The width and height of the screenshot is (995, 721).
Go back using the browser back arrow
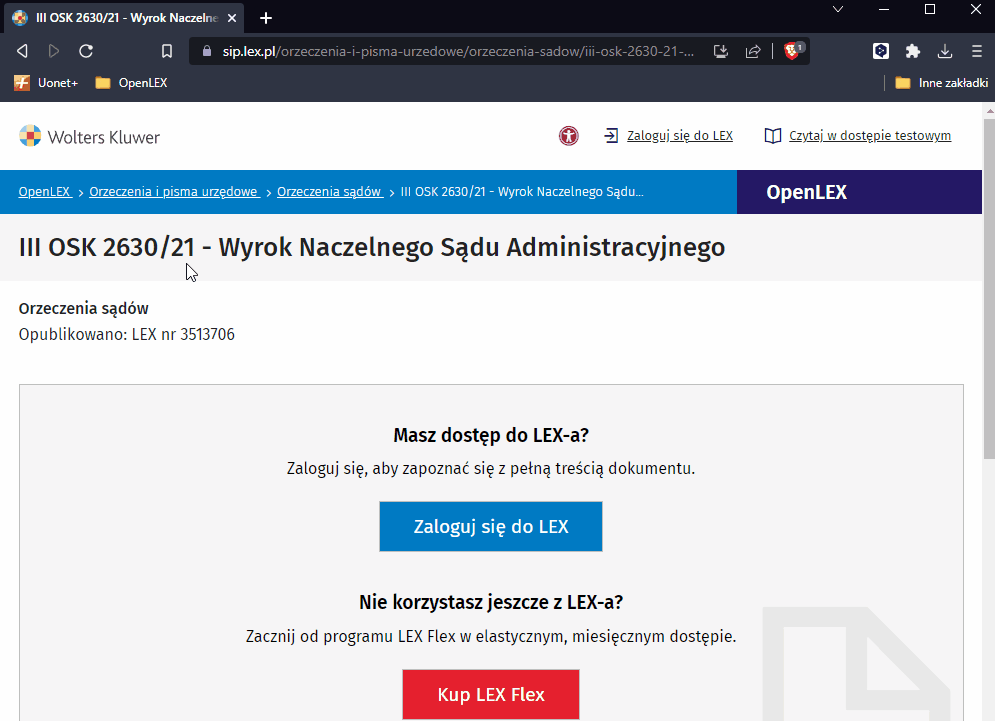click(x=22, y=51)
